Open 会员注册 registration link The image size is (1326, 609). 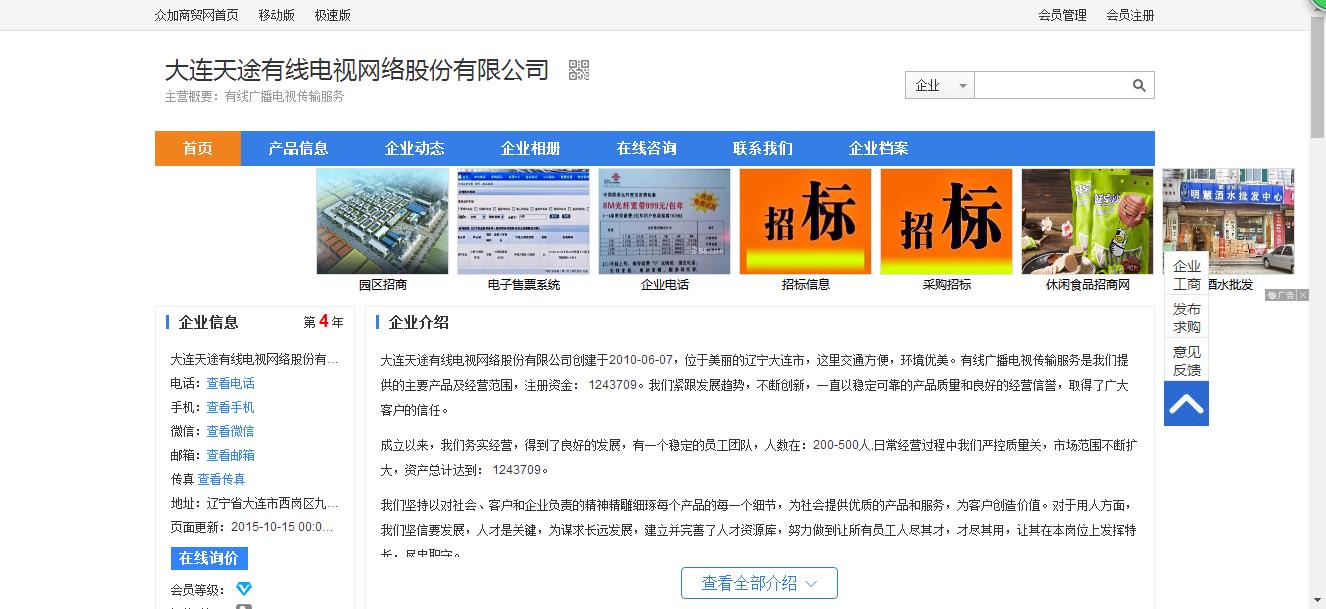click(x=1130, y=15)
